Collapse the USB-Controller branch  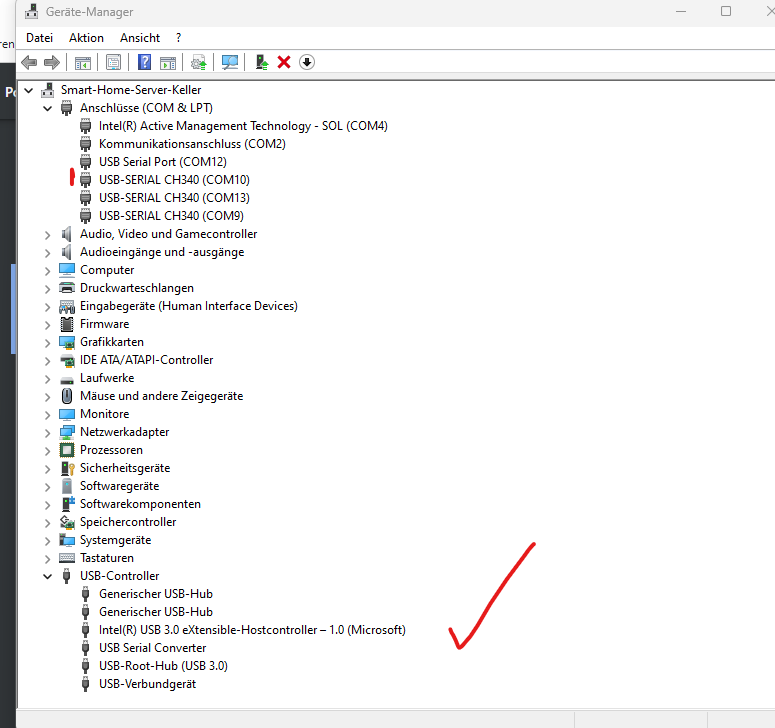[47, 576]
